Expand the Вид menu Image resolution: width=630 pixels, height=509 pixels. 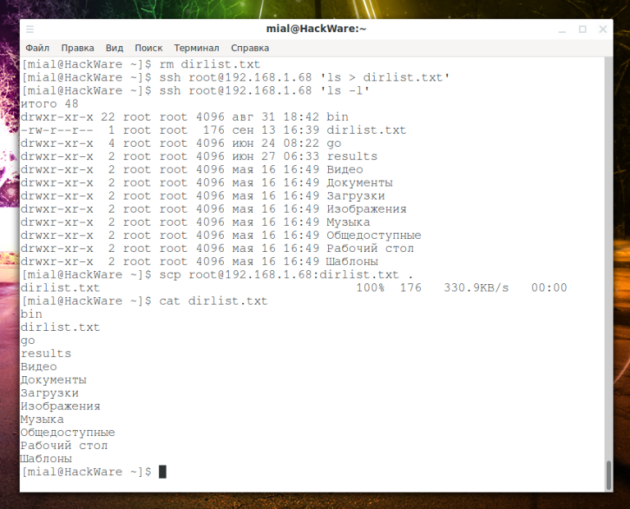(114, 47)
